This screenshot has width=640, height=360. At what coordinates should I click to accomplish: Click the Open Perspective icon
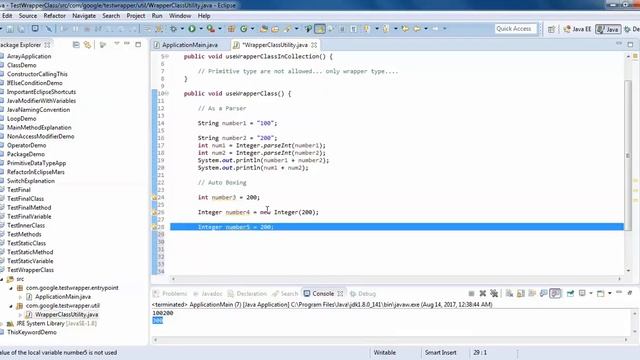point(551,29)
